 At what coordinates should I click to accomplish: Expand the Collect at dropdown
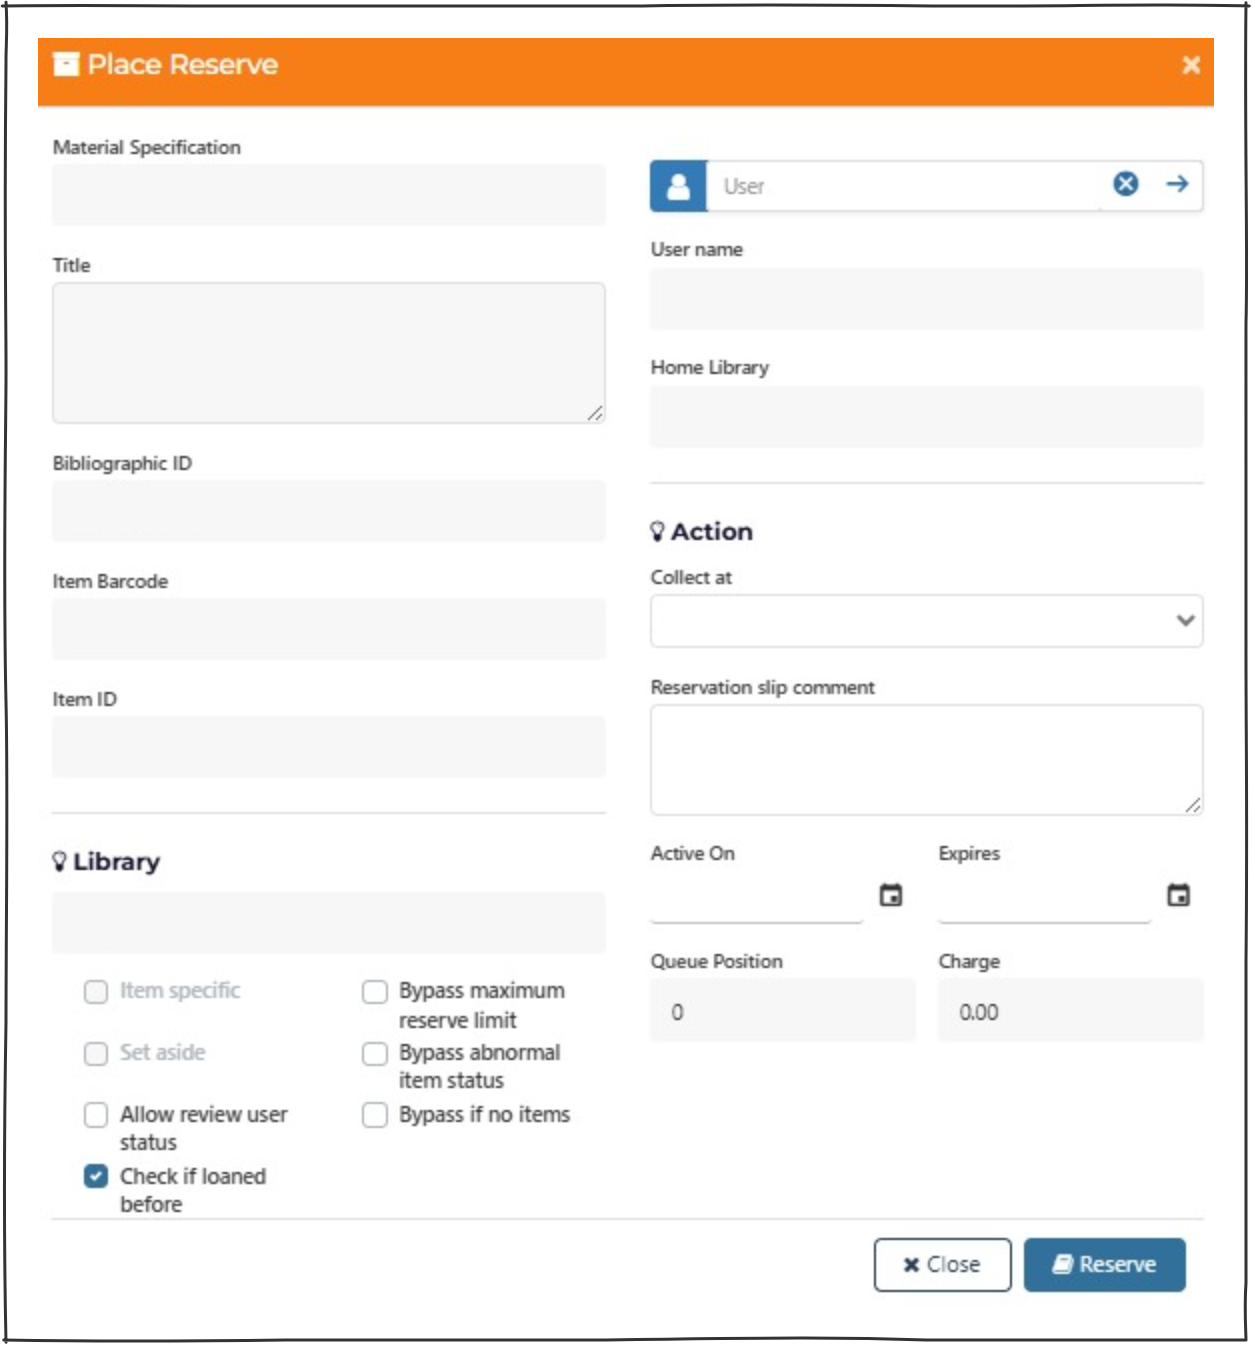926,621
